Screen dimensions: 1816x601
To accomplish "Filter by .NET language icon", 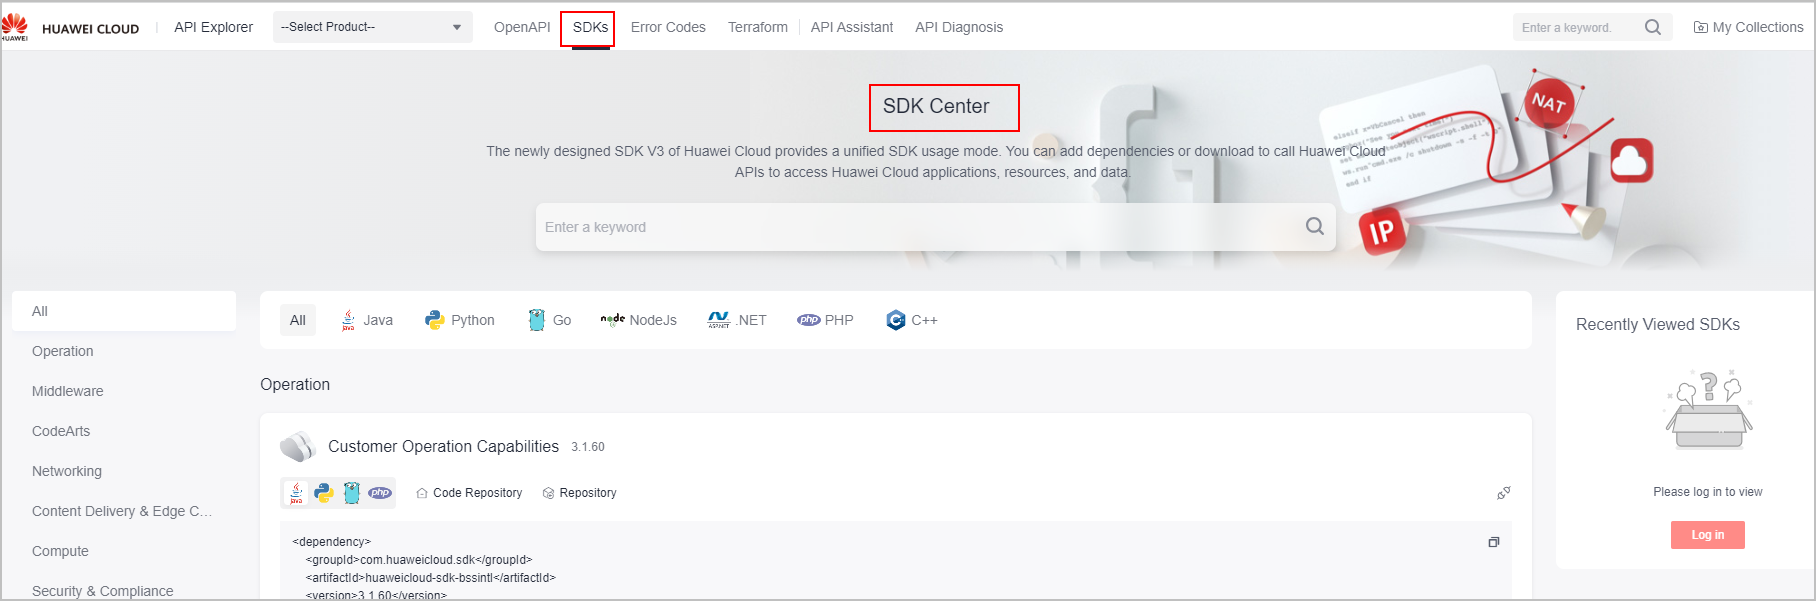I will tap(718, 320).
